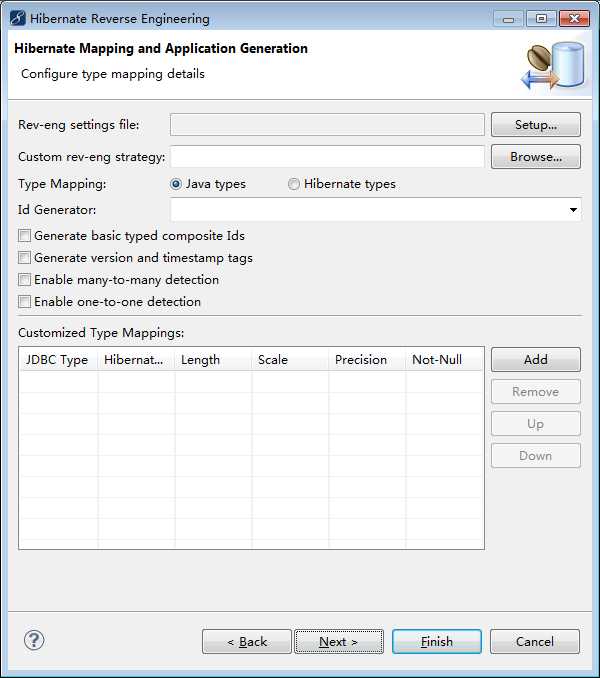600x678 pixels.
Task: Click the help question mark icon
Action: pos(34,640)
